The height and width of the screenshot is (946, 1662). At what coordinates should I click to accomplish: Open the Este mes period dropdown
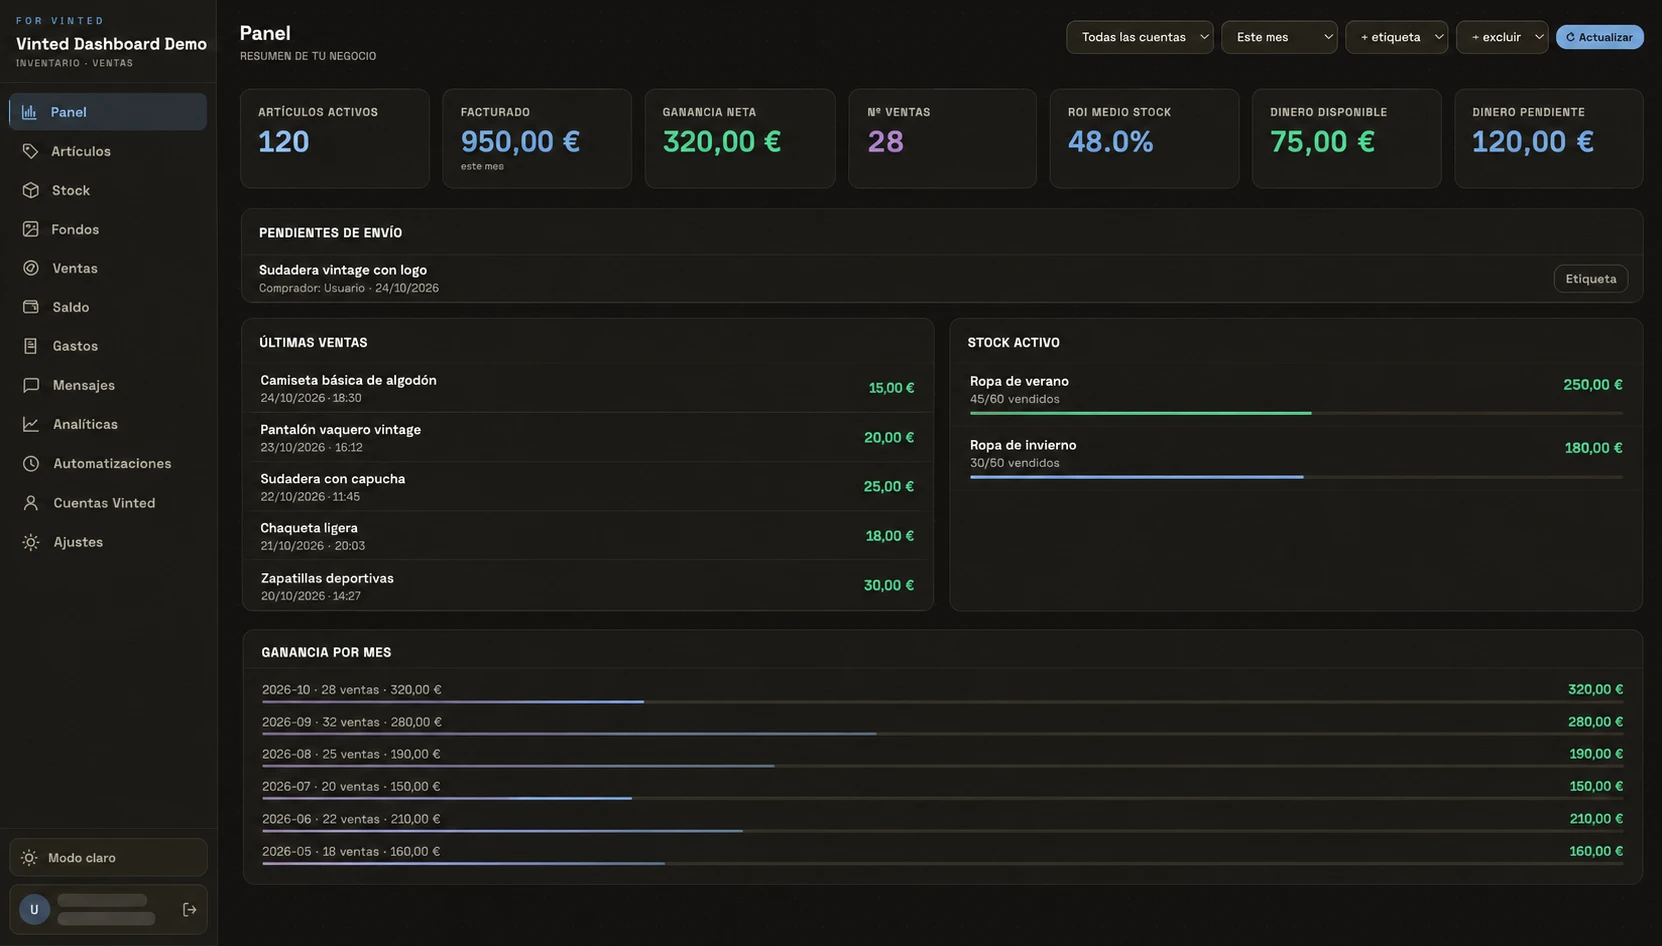pyautogui.click(x=1279, y=37)
